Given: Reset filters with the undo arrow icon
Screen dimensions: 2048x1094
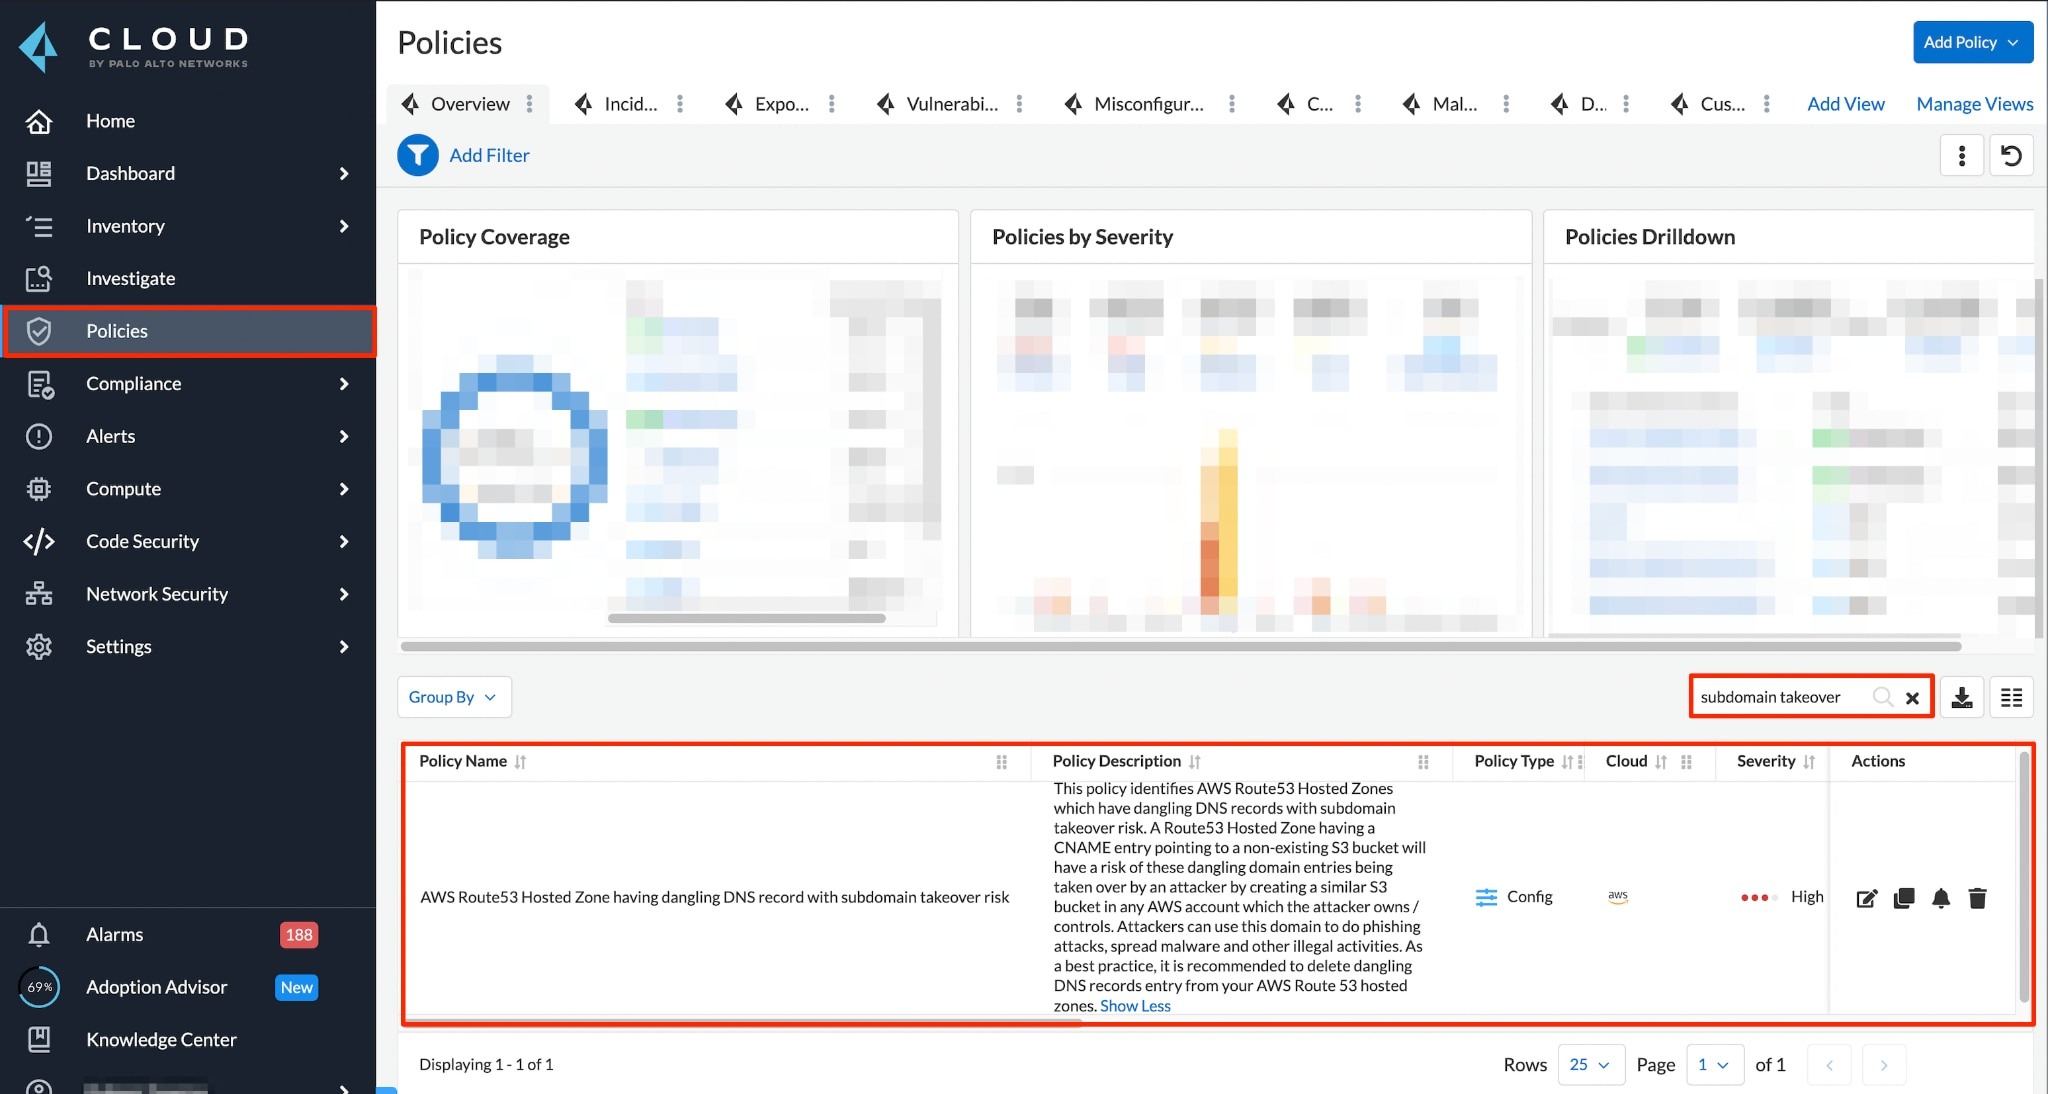Looking at the screenshot, I should 2011,155.
